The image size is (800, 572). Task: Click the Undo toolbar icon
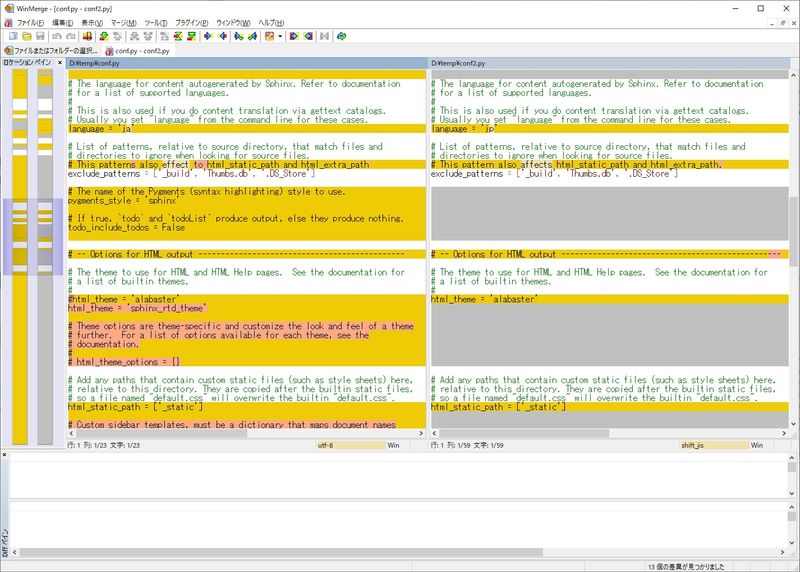(x=58, y=36)
